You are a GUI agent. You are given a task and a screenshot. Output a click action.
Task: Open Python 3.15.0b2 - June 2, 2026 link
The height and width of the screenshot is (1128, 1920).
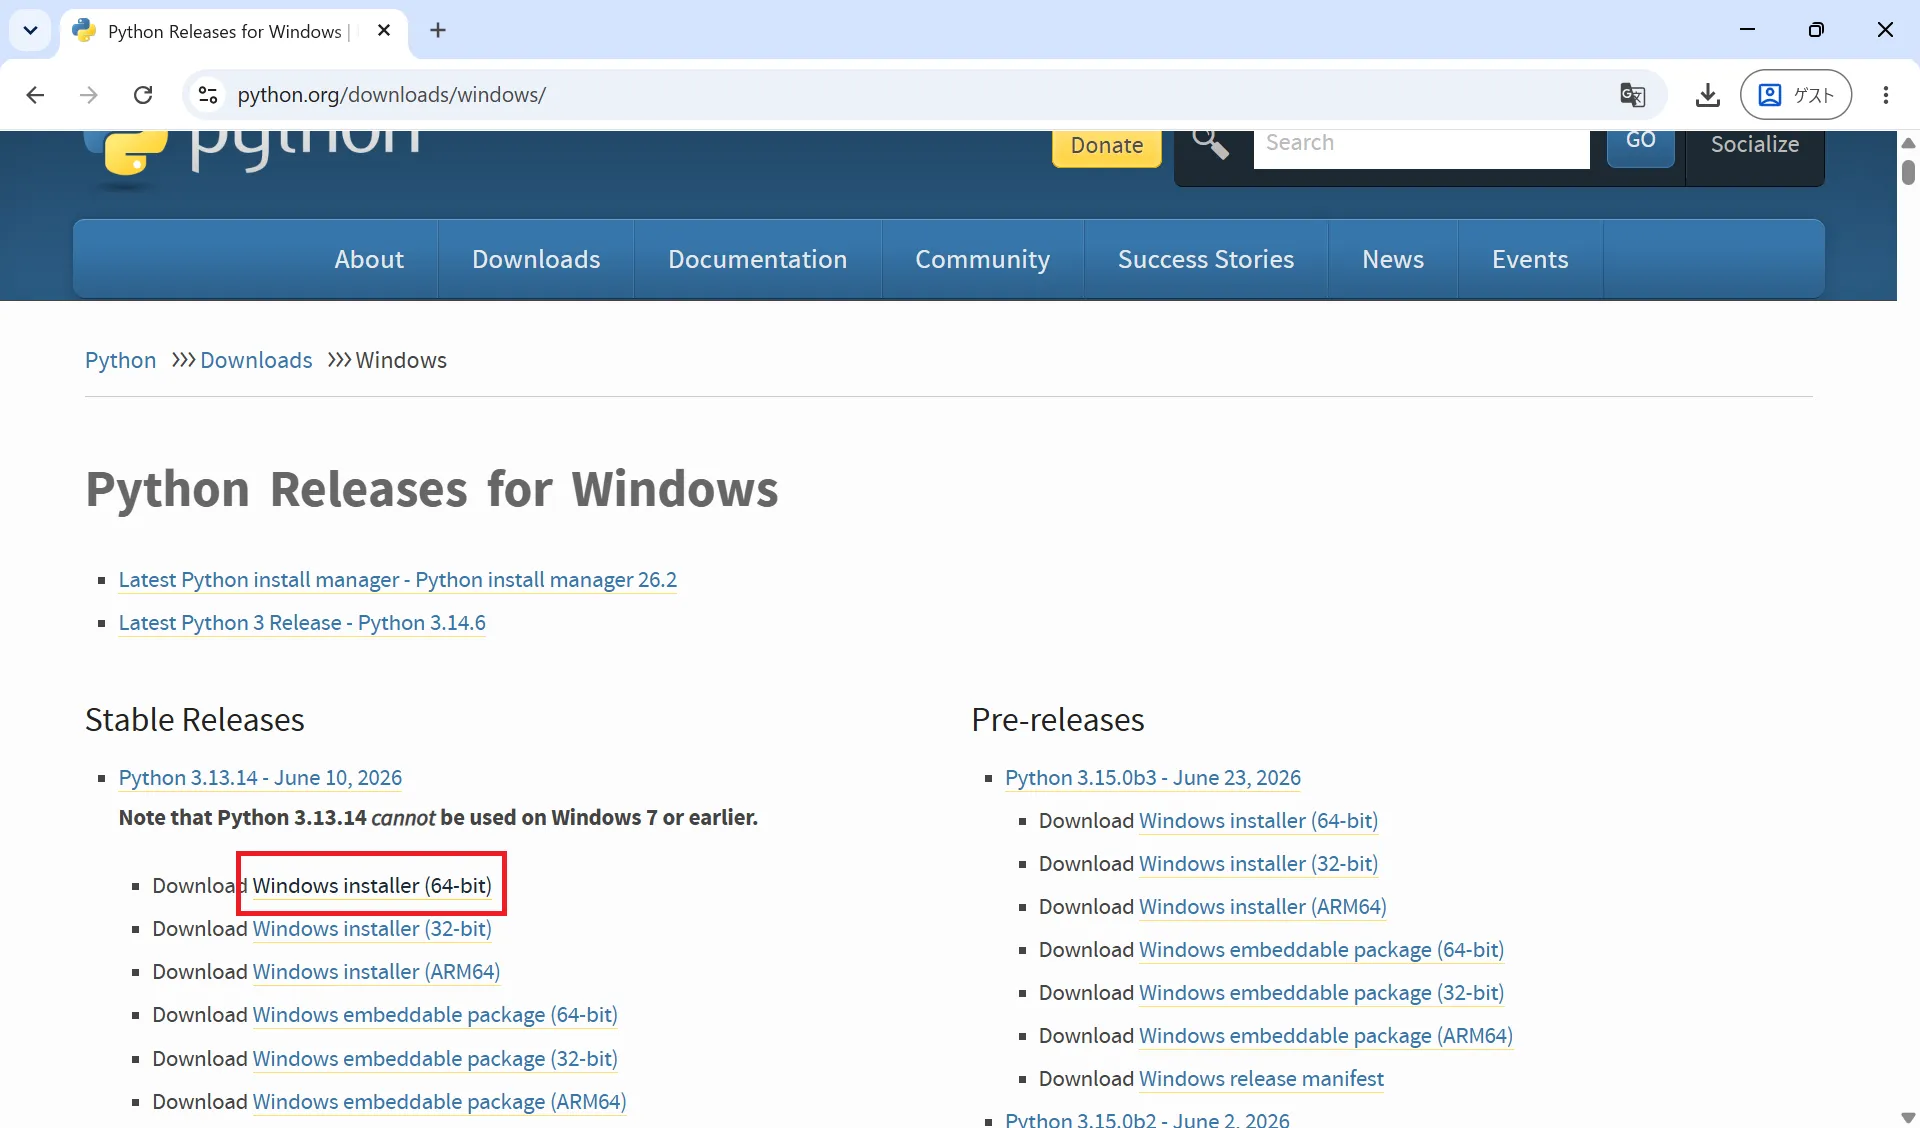[x=1147, y=1119]
